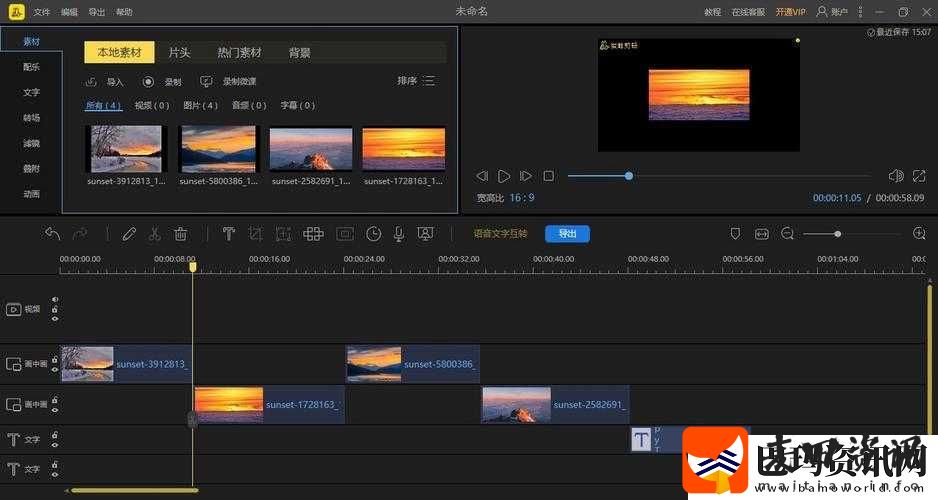Toggle lock on the 画中画 track with sunset-3912813
Screen dimensions: 938x500
tap(55, 359)
